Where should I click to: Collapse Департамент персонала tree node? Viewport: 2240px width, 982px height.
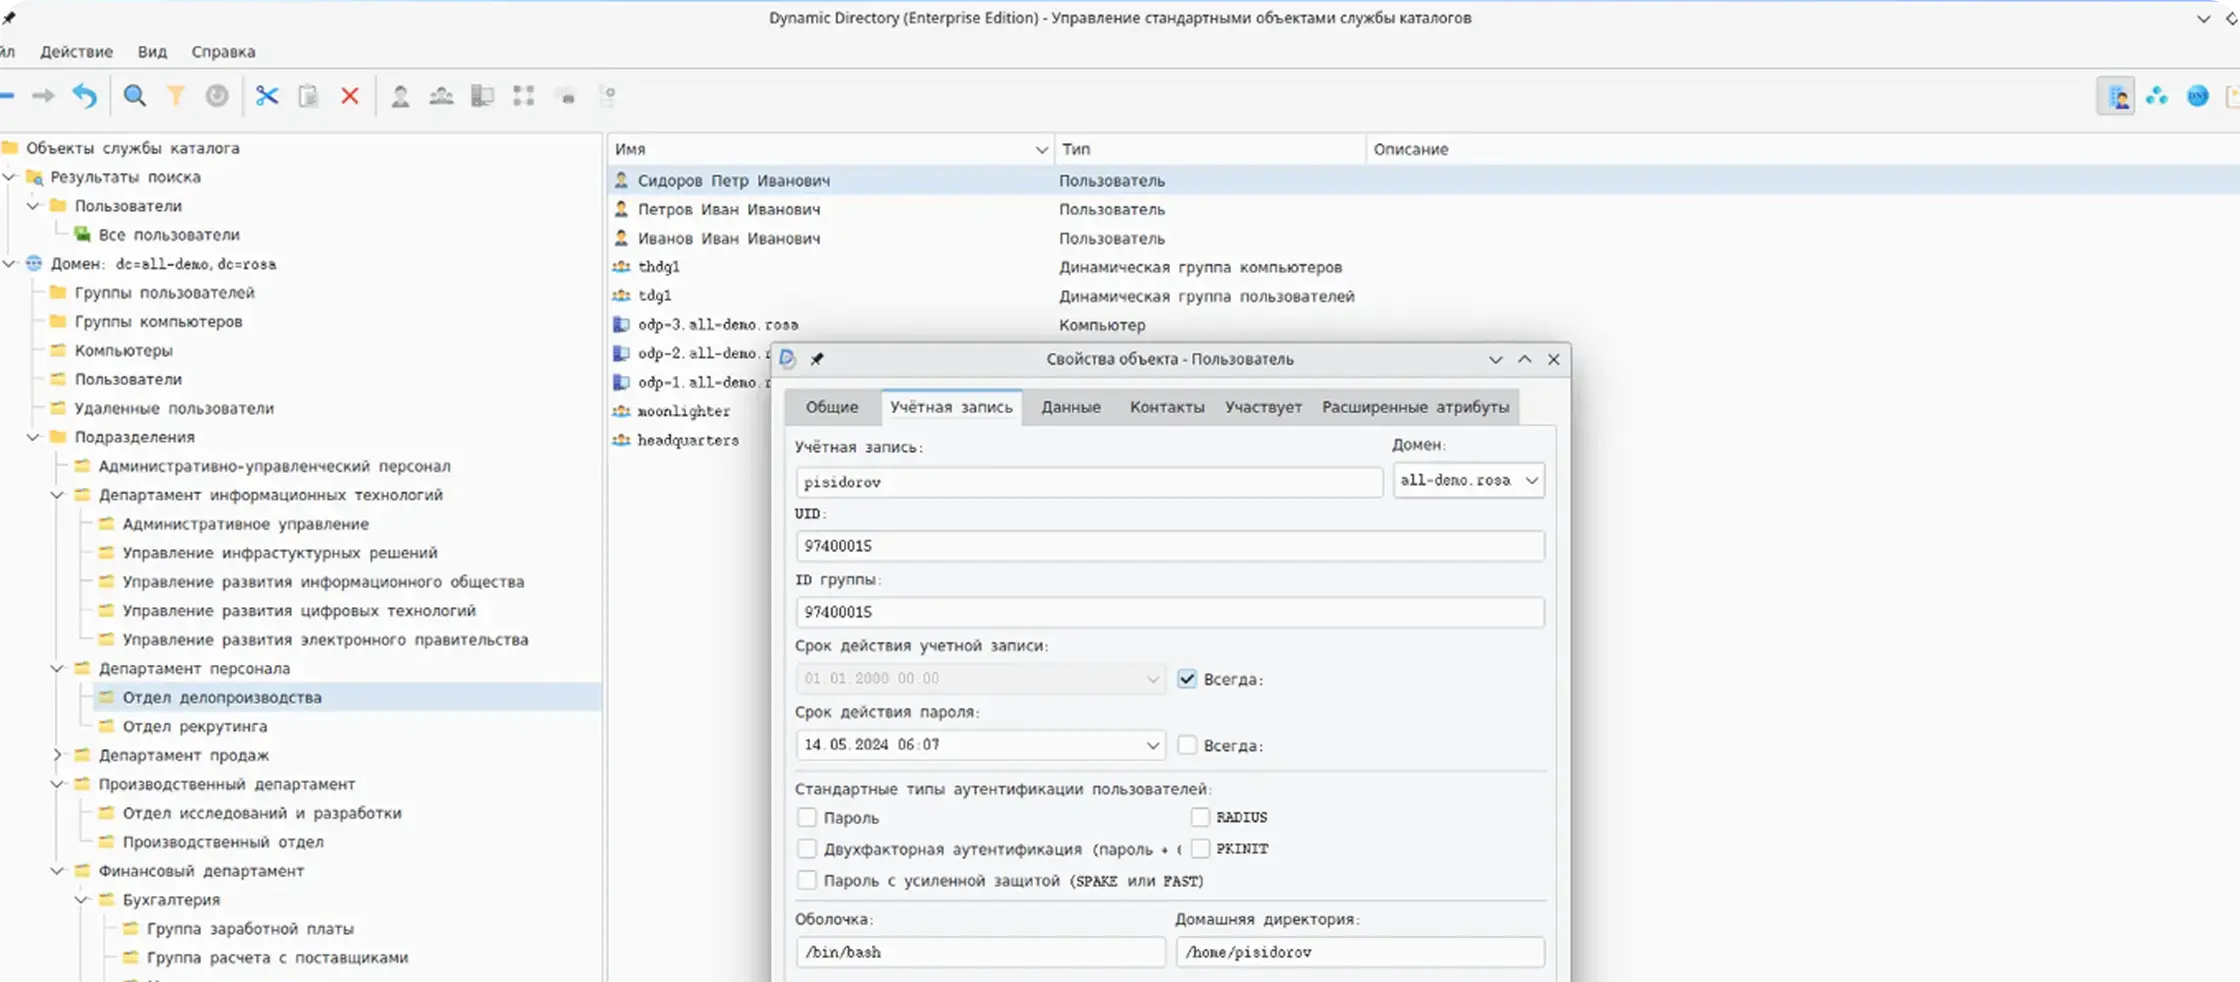(x=57, y=669)
